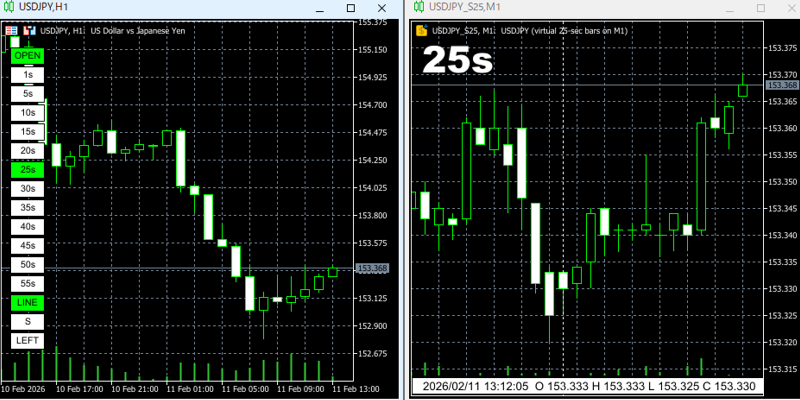Select the 1s timeframe button
800x400 pixels.
(27, 75)
